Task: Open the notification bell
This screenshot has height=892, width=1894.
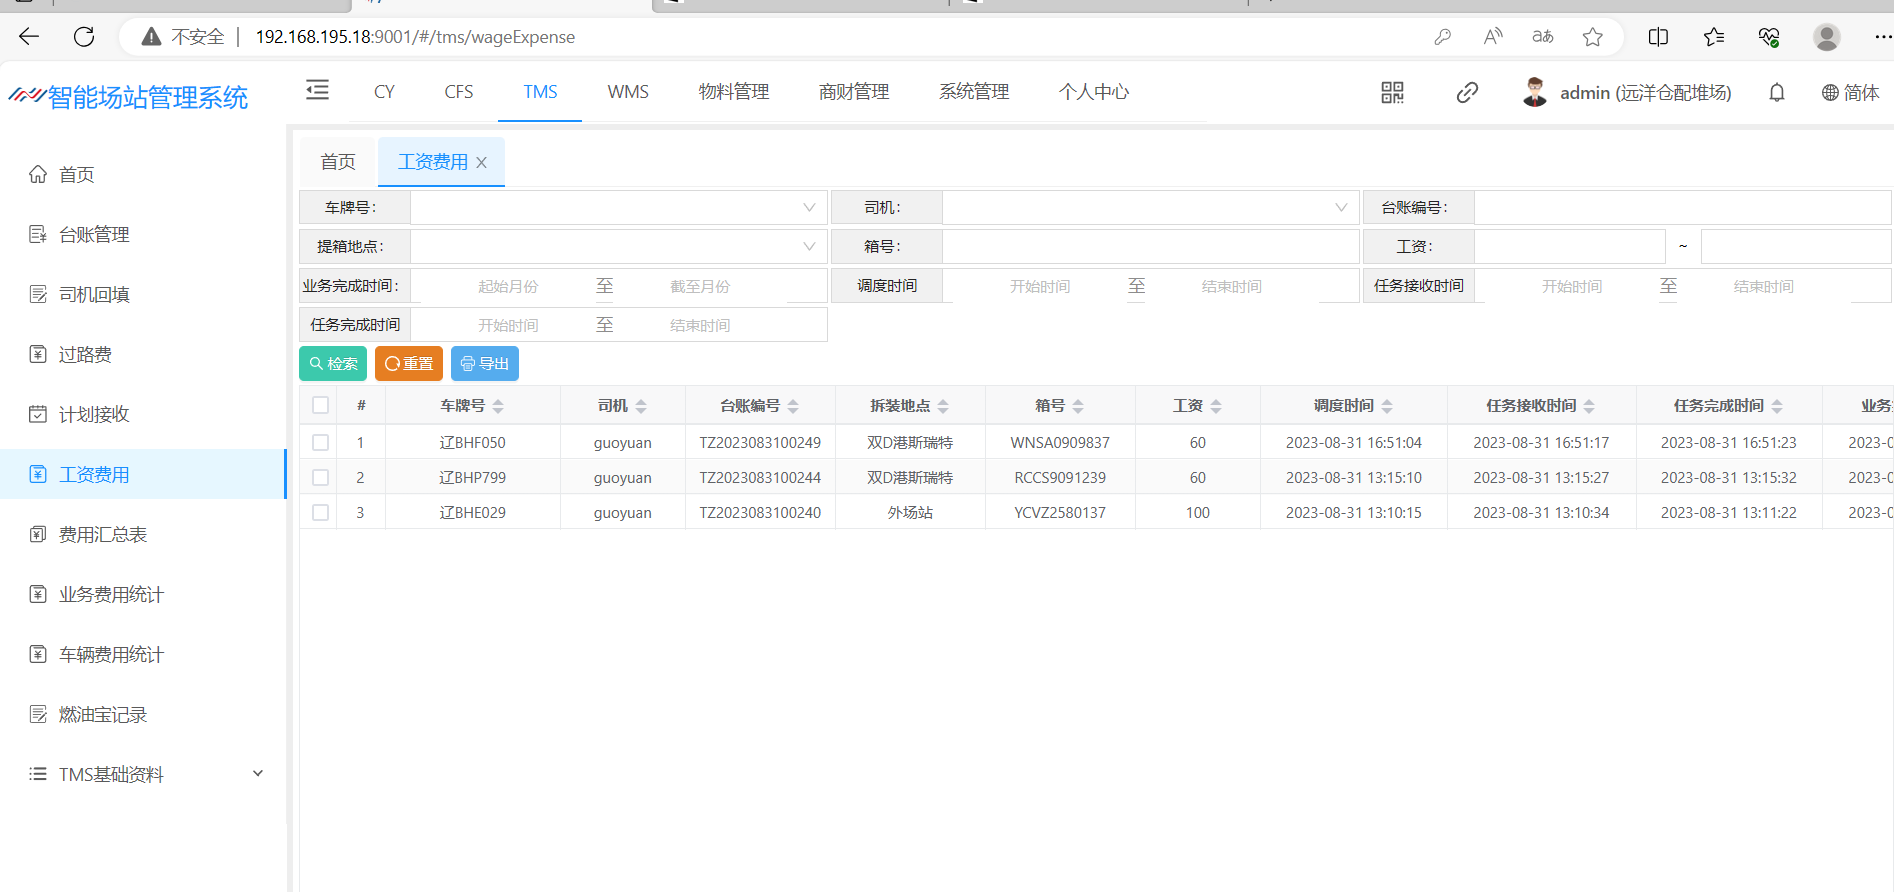Action: (x=1777, y=93)
